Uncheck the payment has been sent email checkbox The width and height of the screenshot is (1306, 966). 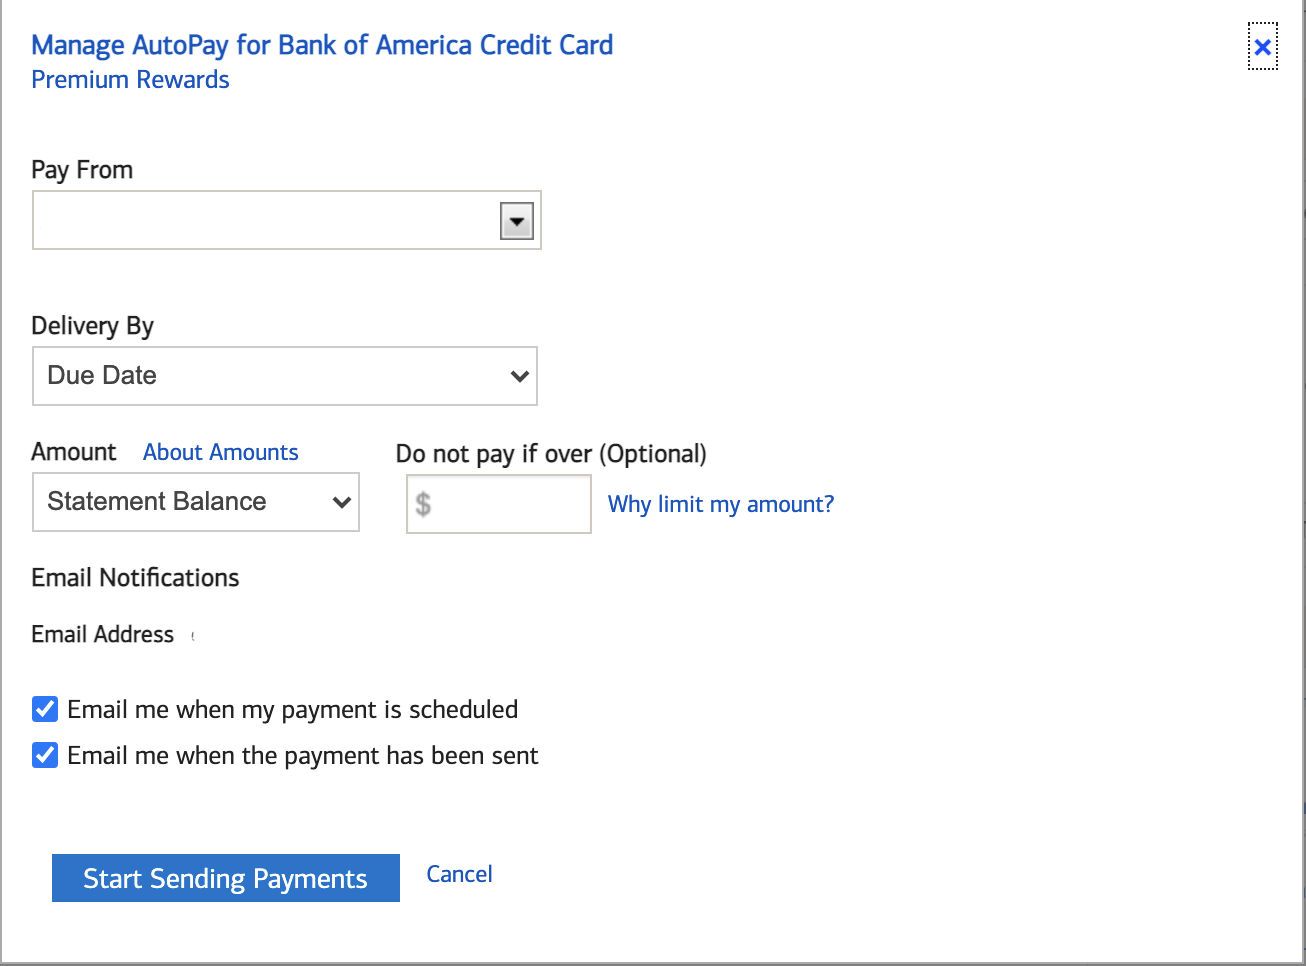coord(45,755)
